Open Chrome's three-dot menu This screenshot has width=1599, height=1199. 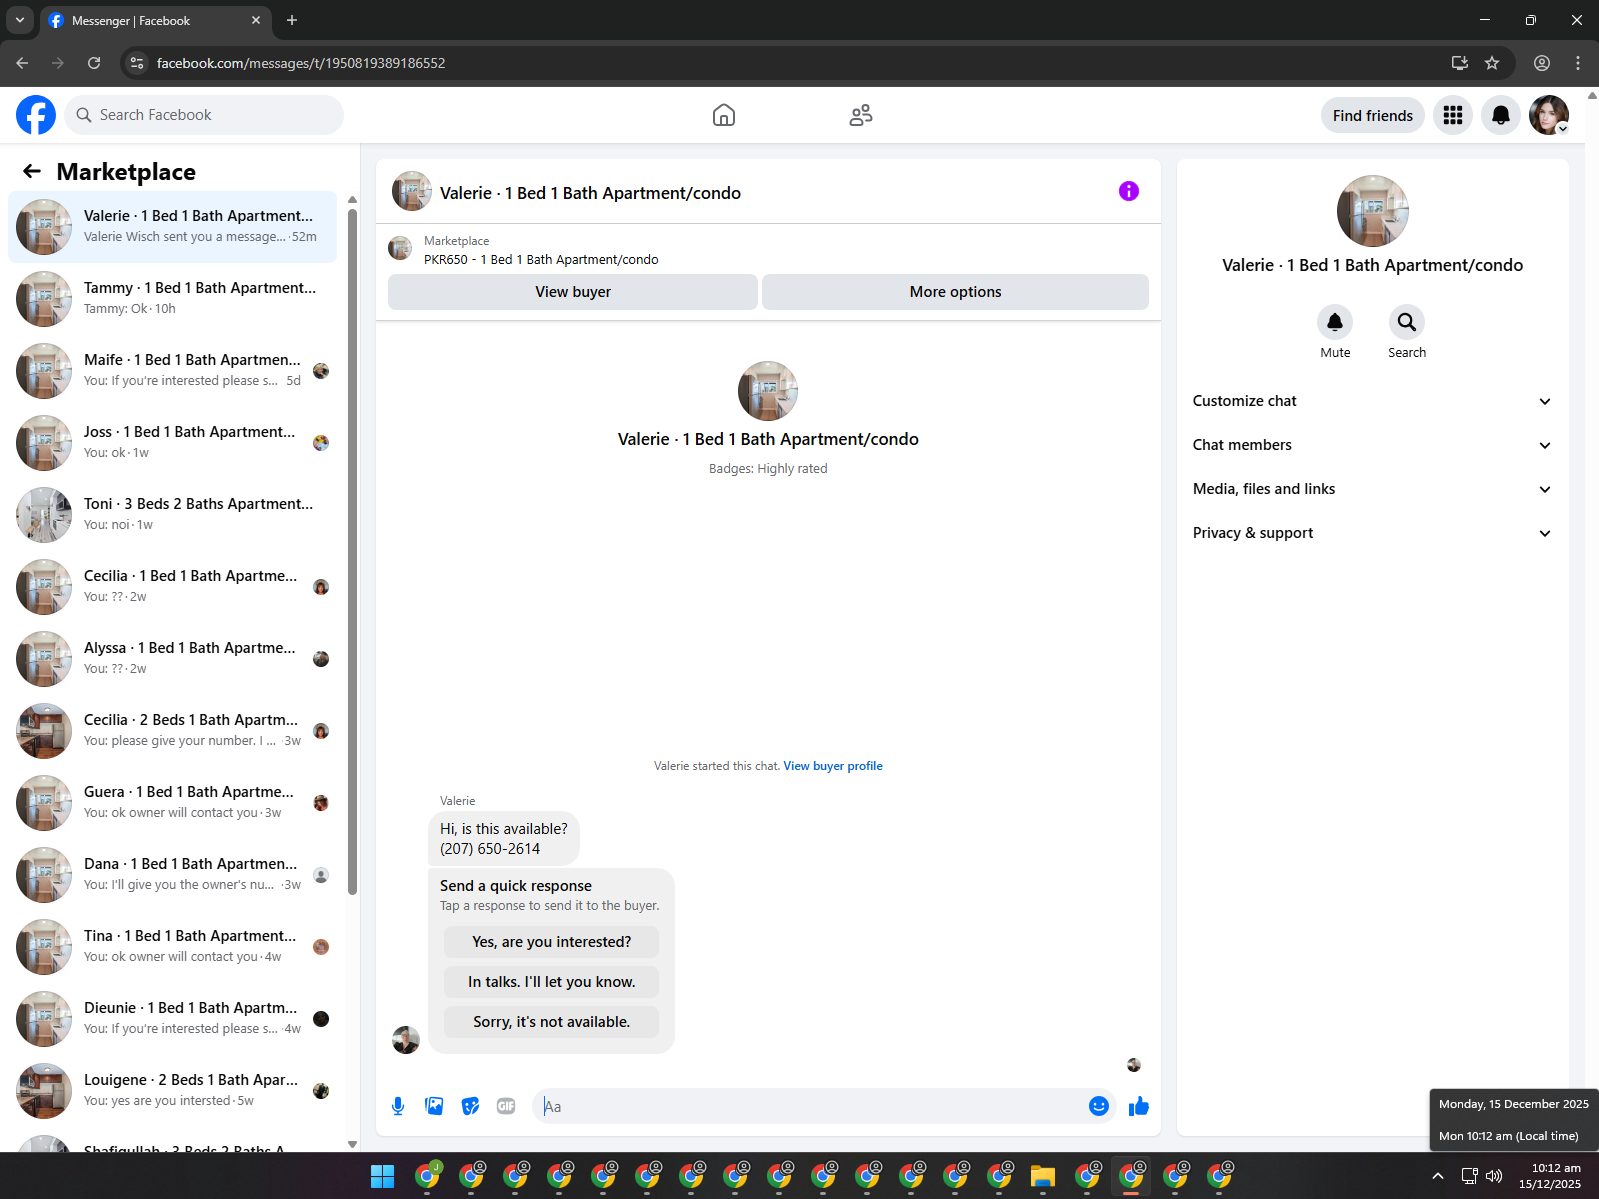(x=1578, y=63)
